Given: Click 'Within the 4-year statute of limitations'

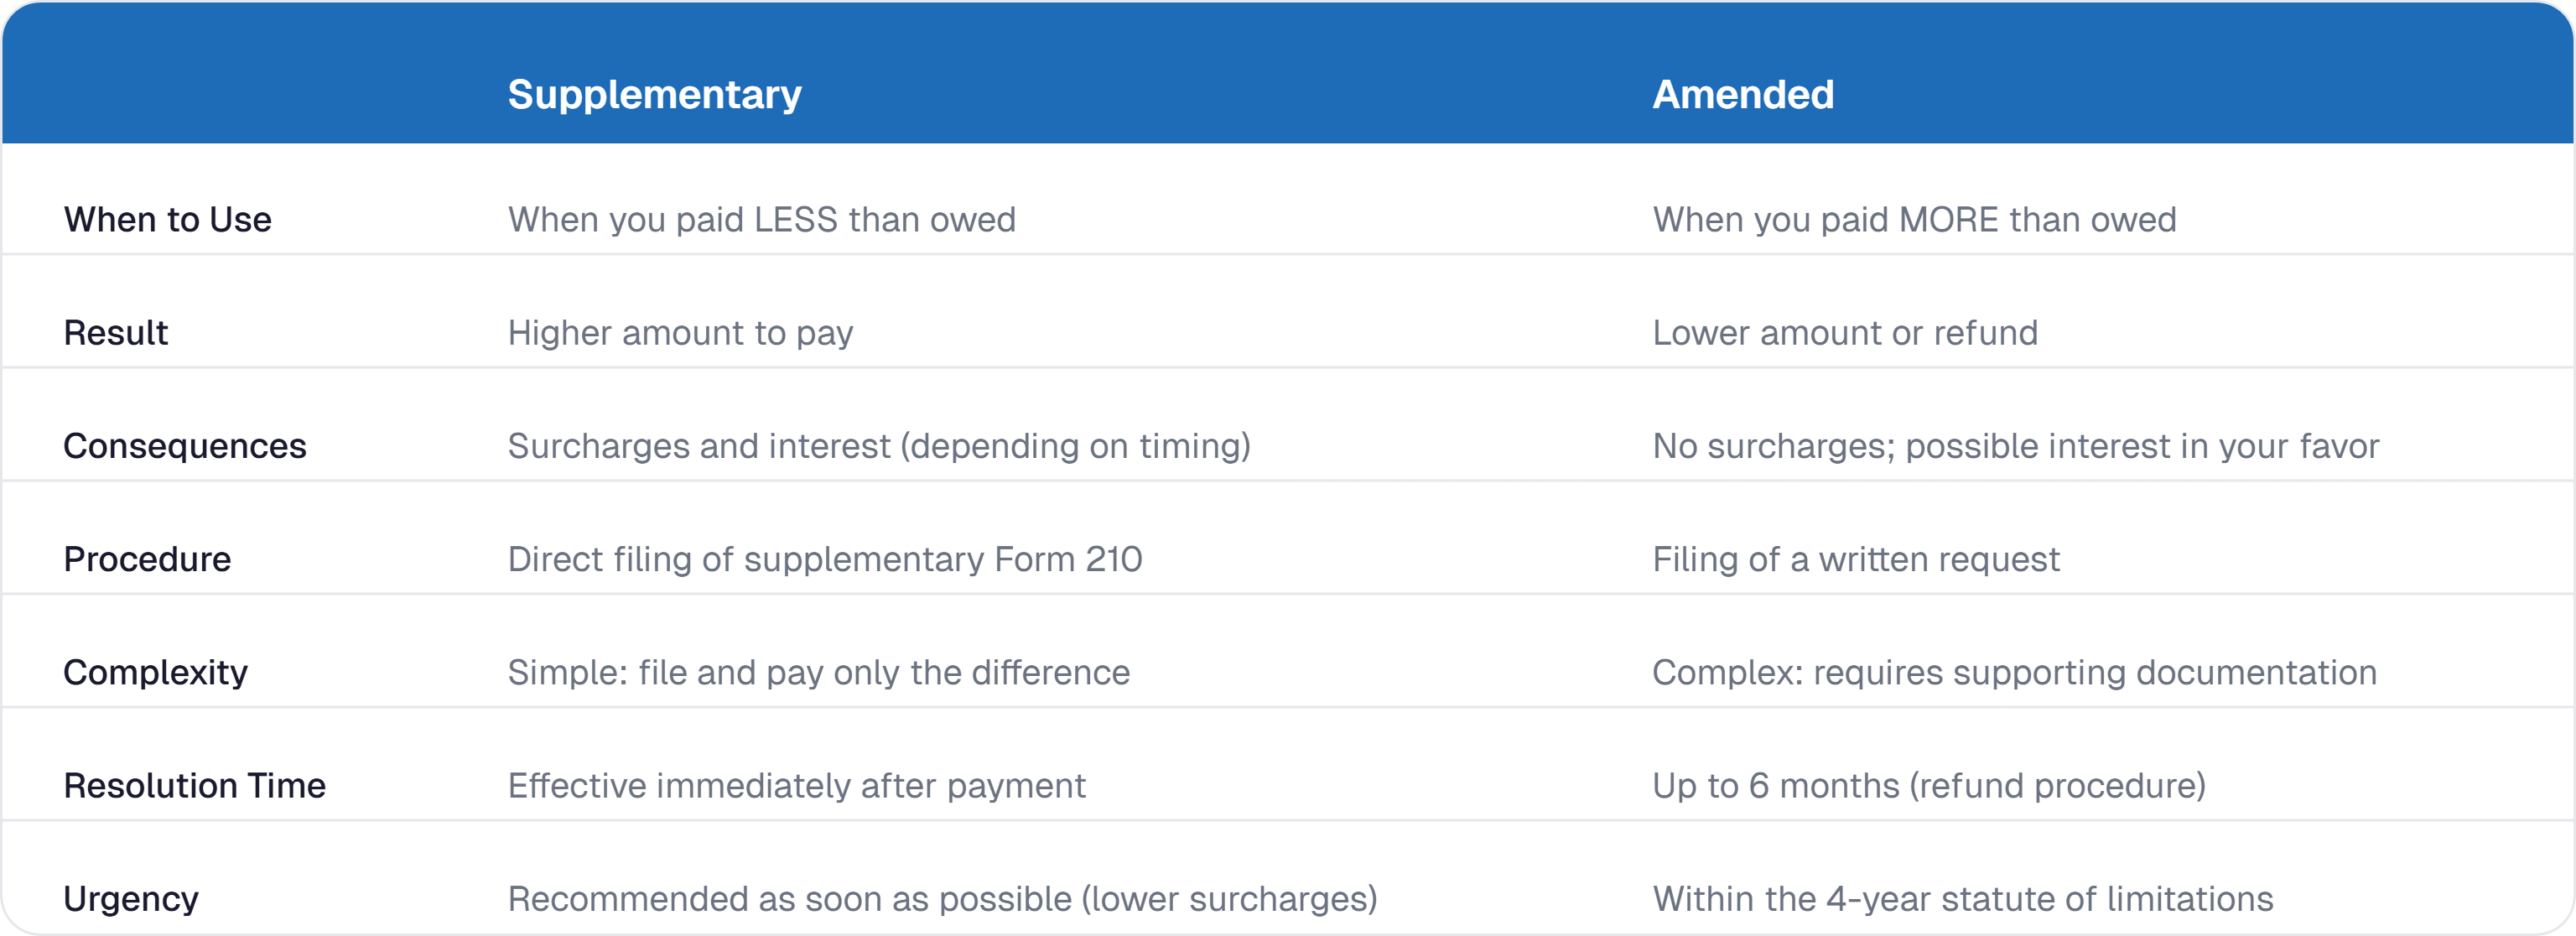Looking at the screenshot, I should pyautogui.click(x=1962, y=899).
